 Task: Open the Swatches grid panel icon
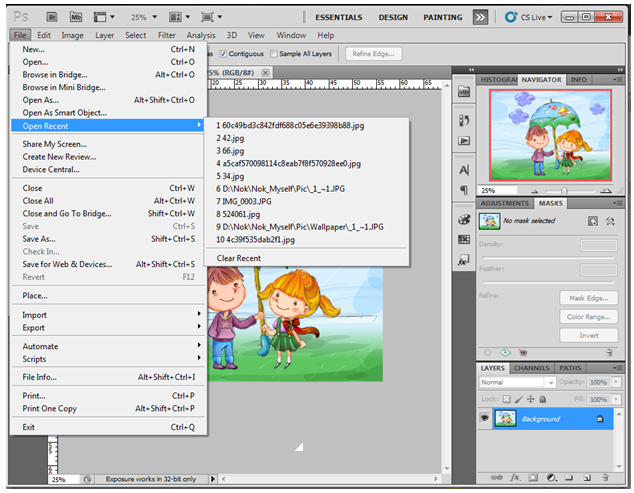(463, 241)
